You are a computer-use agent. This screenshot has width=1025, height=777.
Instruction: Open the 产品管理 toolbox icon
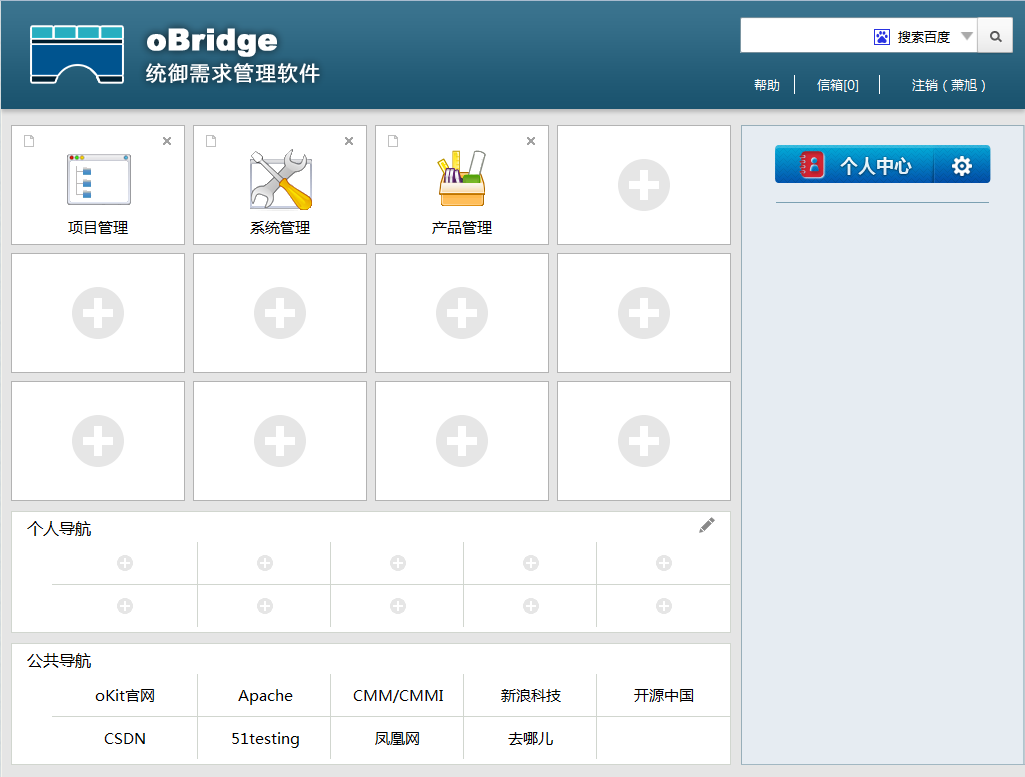tap(462, 178)
